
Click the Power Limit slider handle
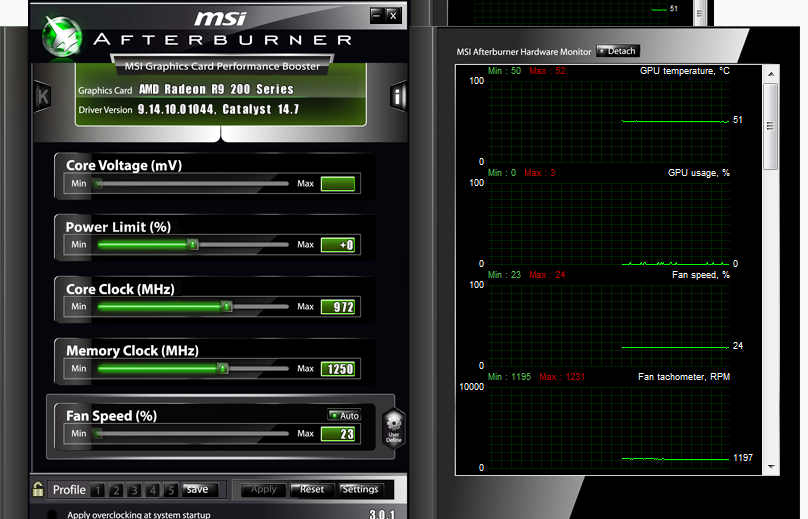pyautogui.click(x=192, y=244)
